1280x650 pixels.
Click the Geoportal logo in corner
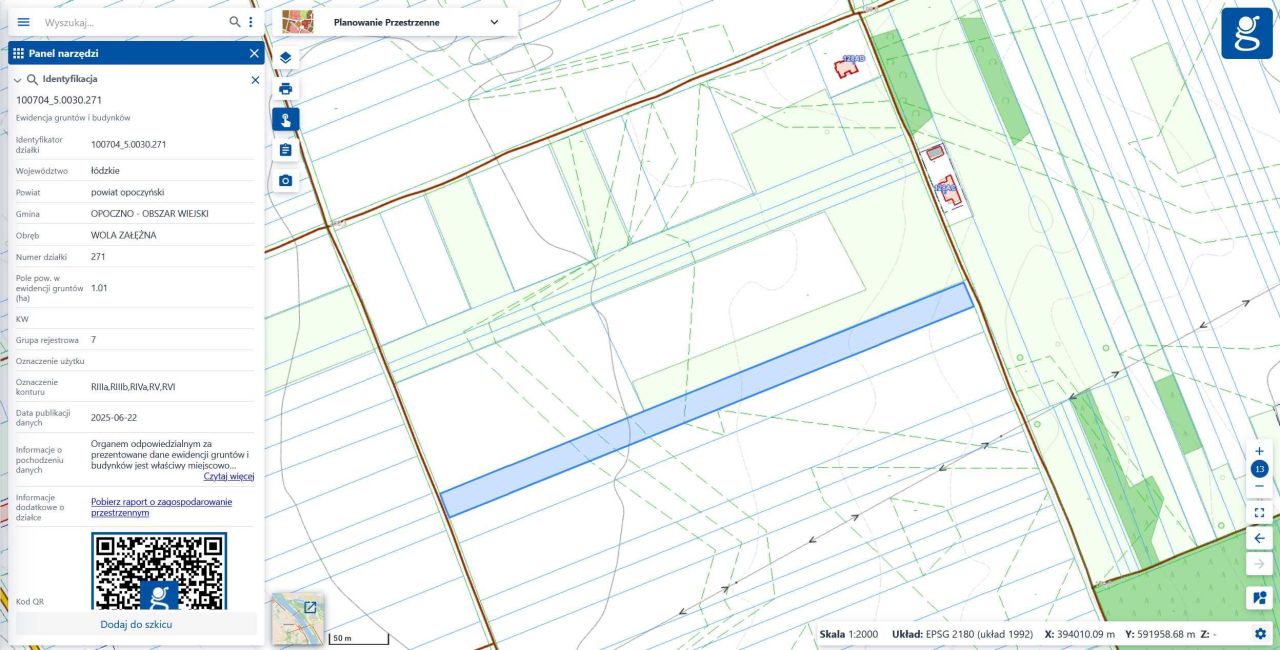coord(1247,33)
